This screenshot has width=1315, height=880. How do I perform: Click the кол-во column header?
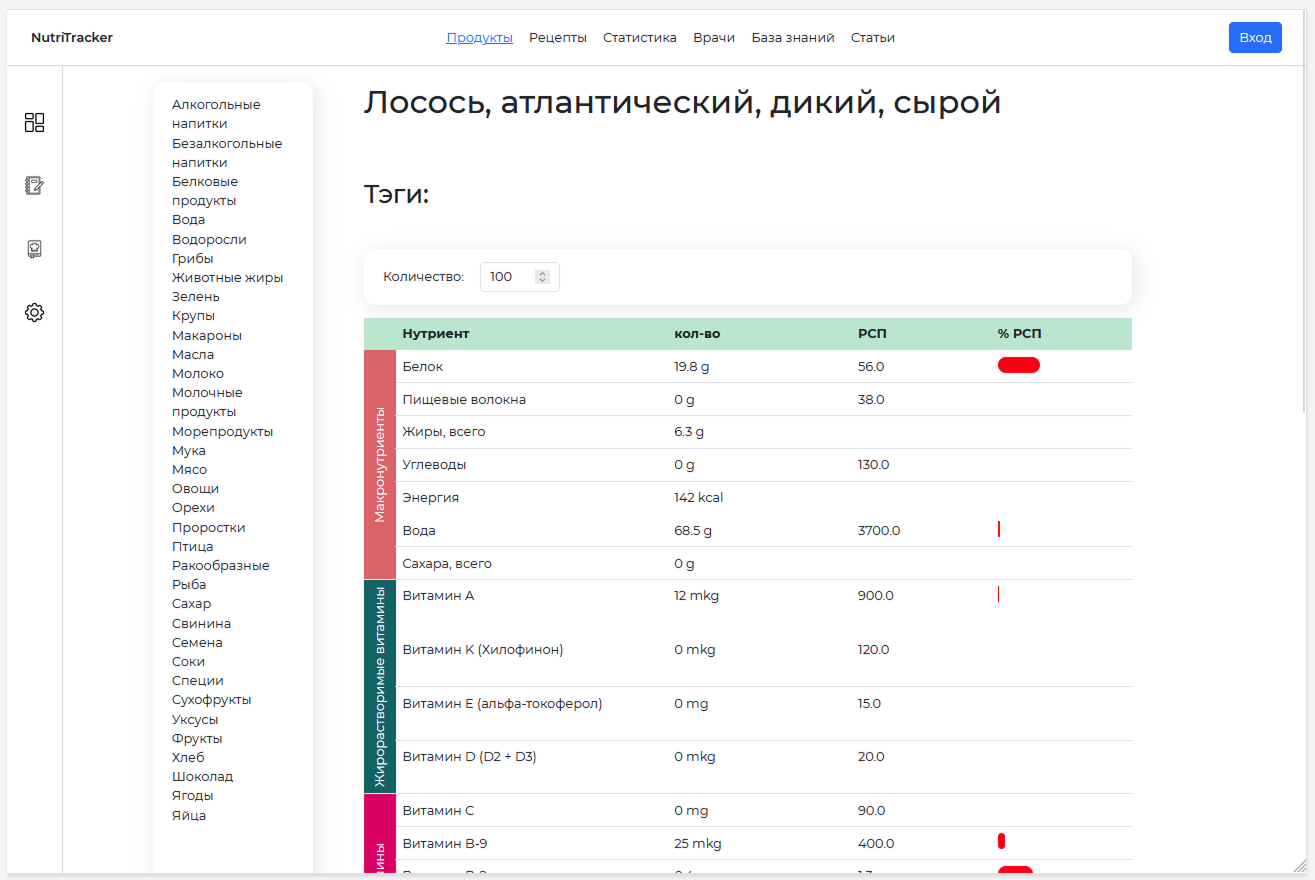(x=697, y=334)
